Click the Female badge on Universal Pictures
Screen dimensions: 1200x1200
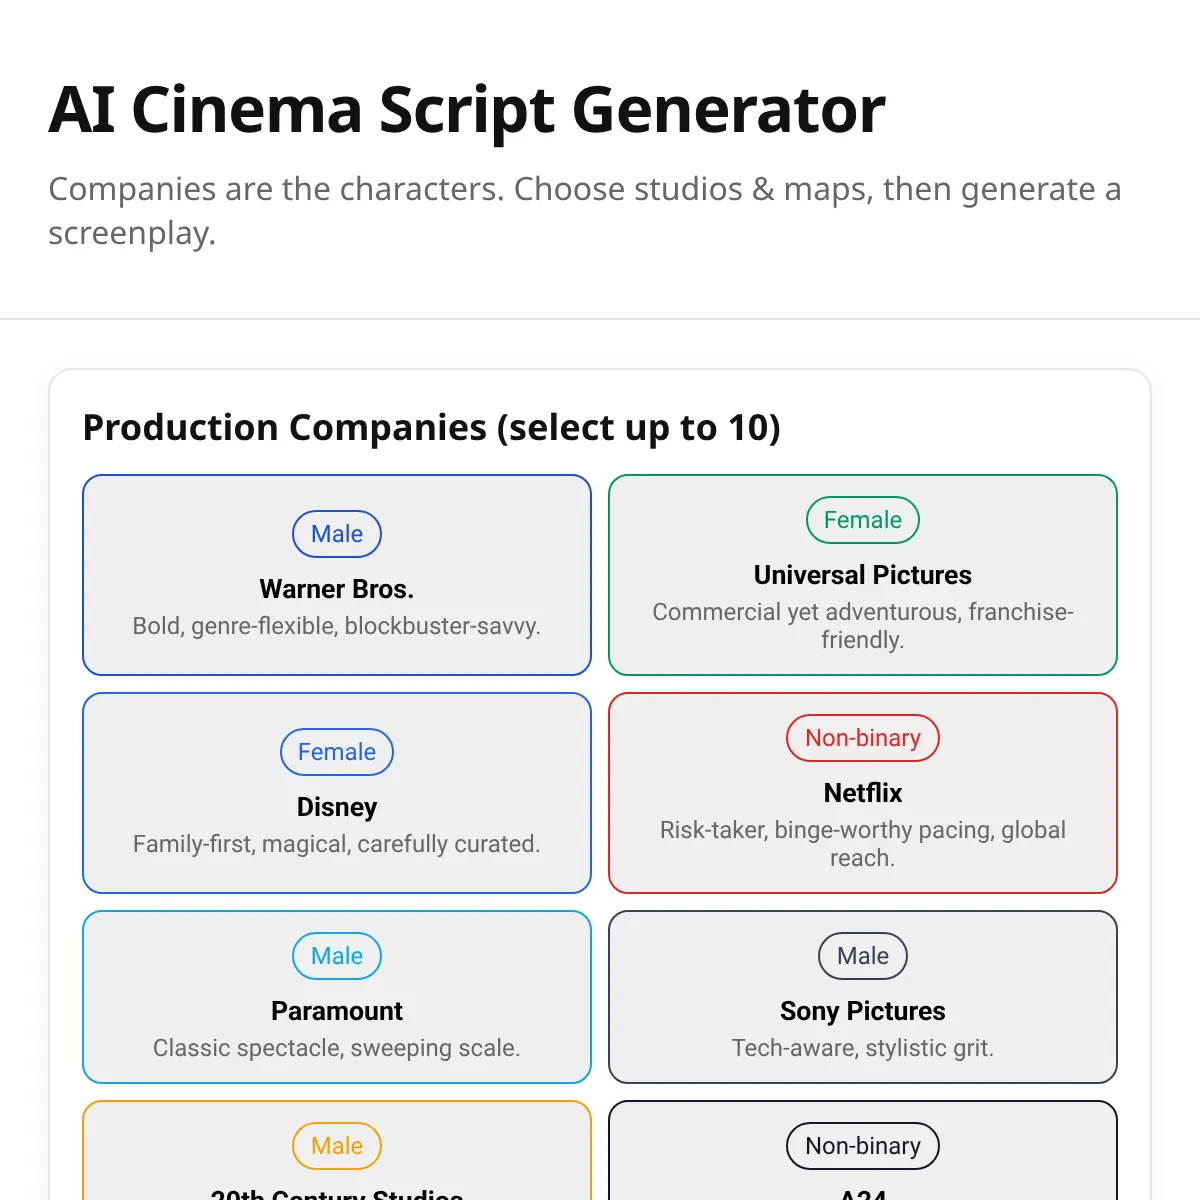pos(863,520)
